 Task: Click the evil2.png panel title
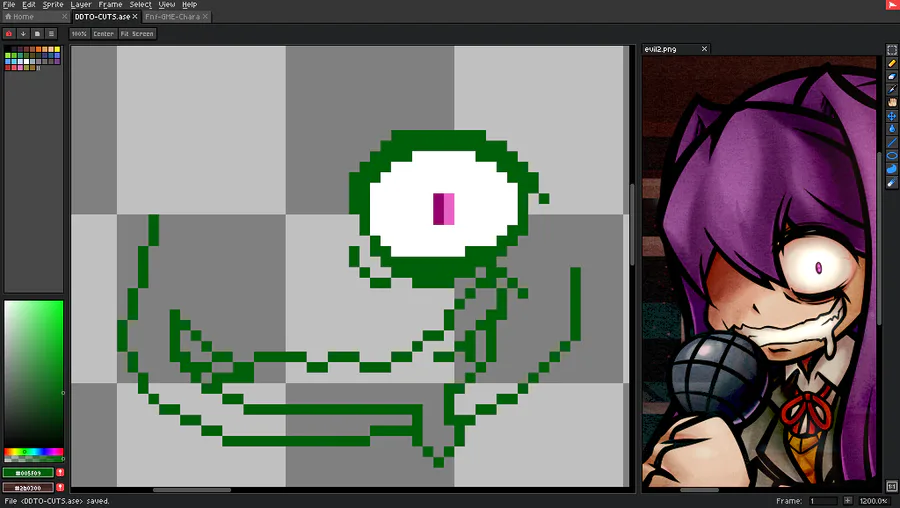pyautogui.click(x=660, y=49)
